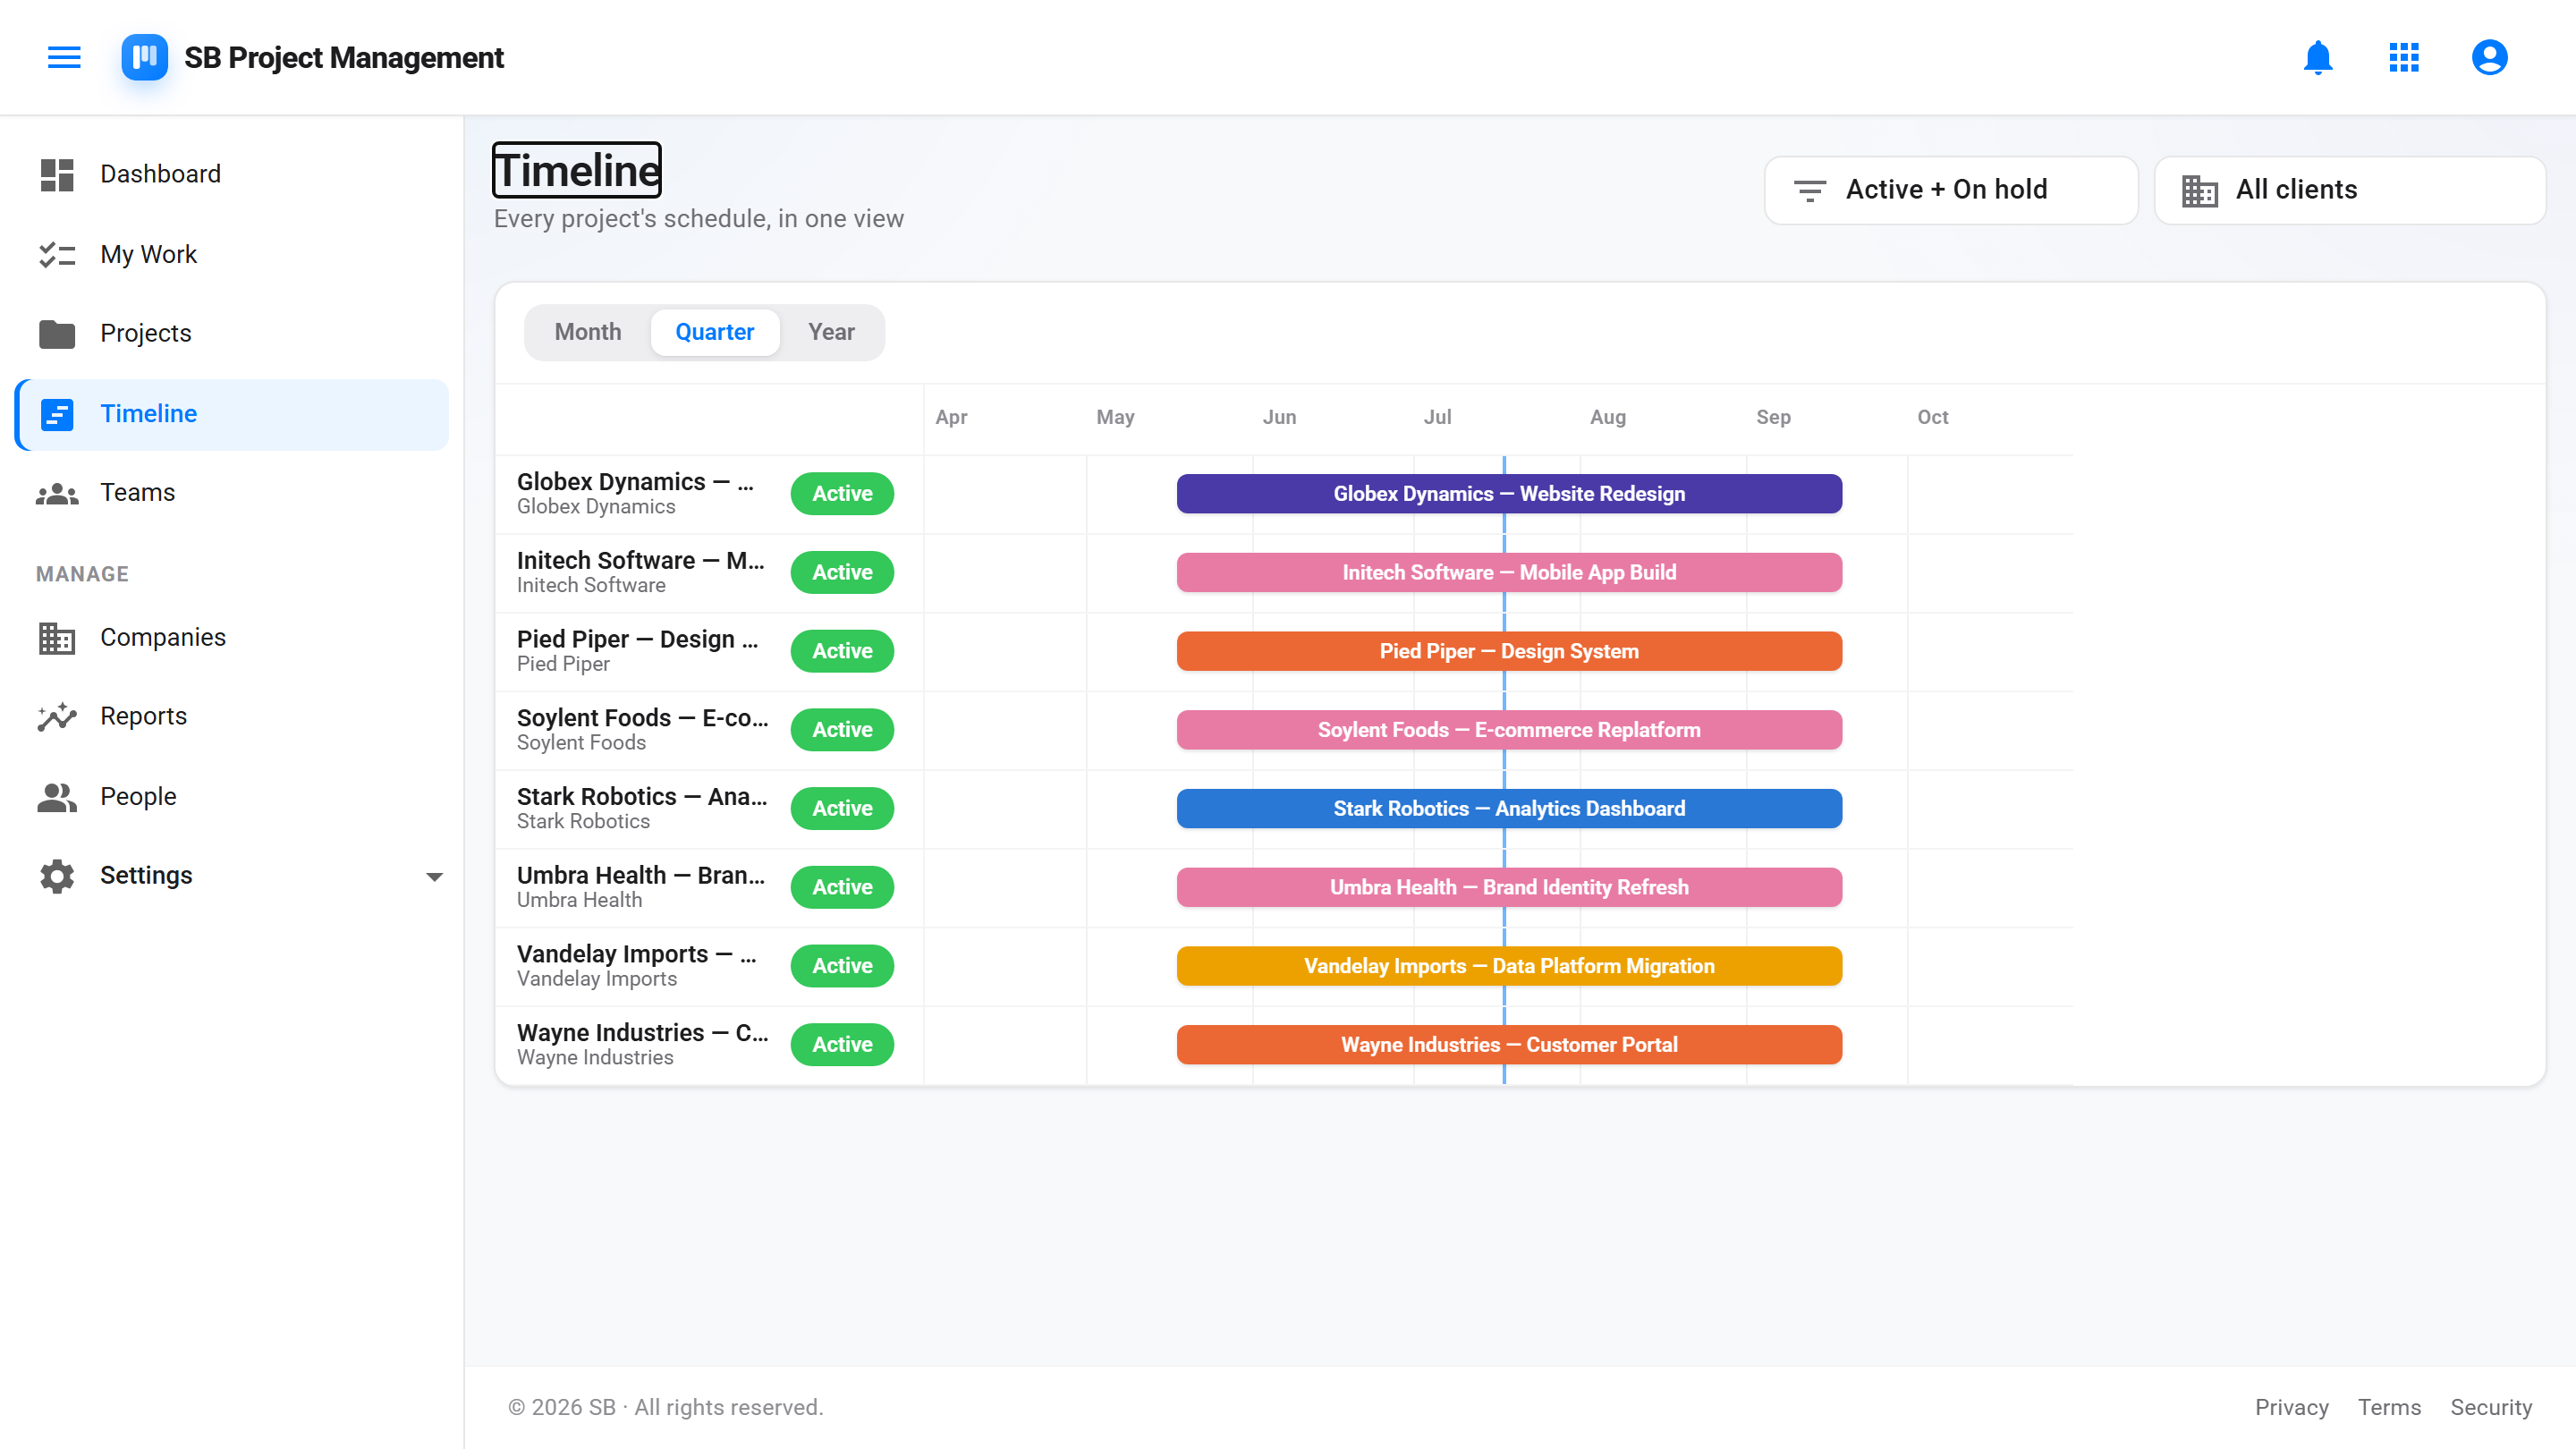Click the Teams group icon

(x=57, y=493)
